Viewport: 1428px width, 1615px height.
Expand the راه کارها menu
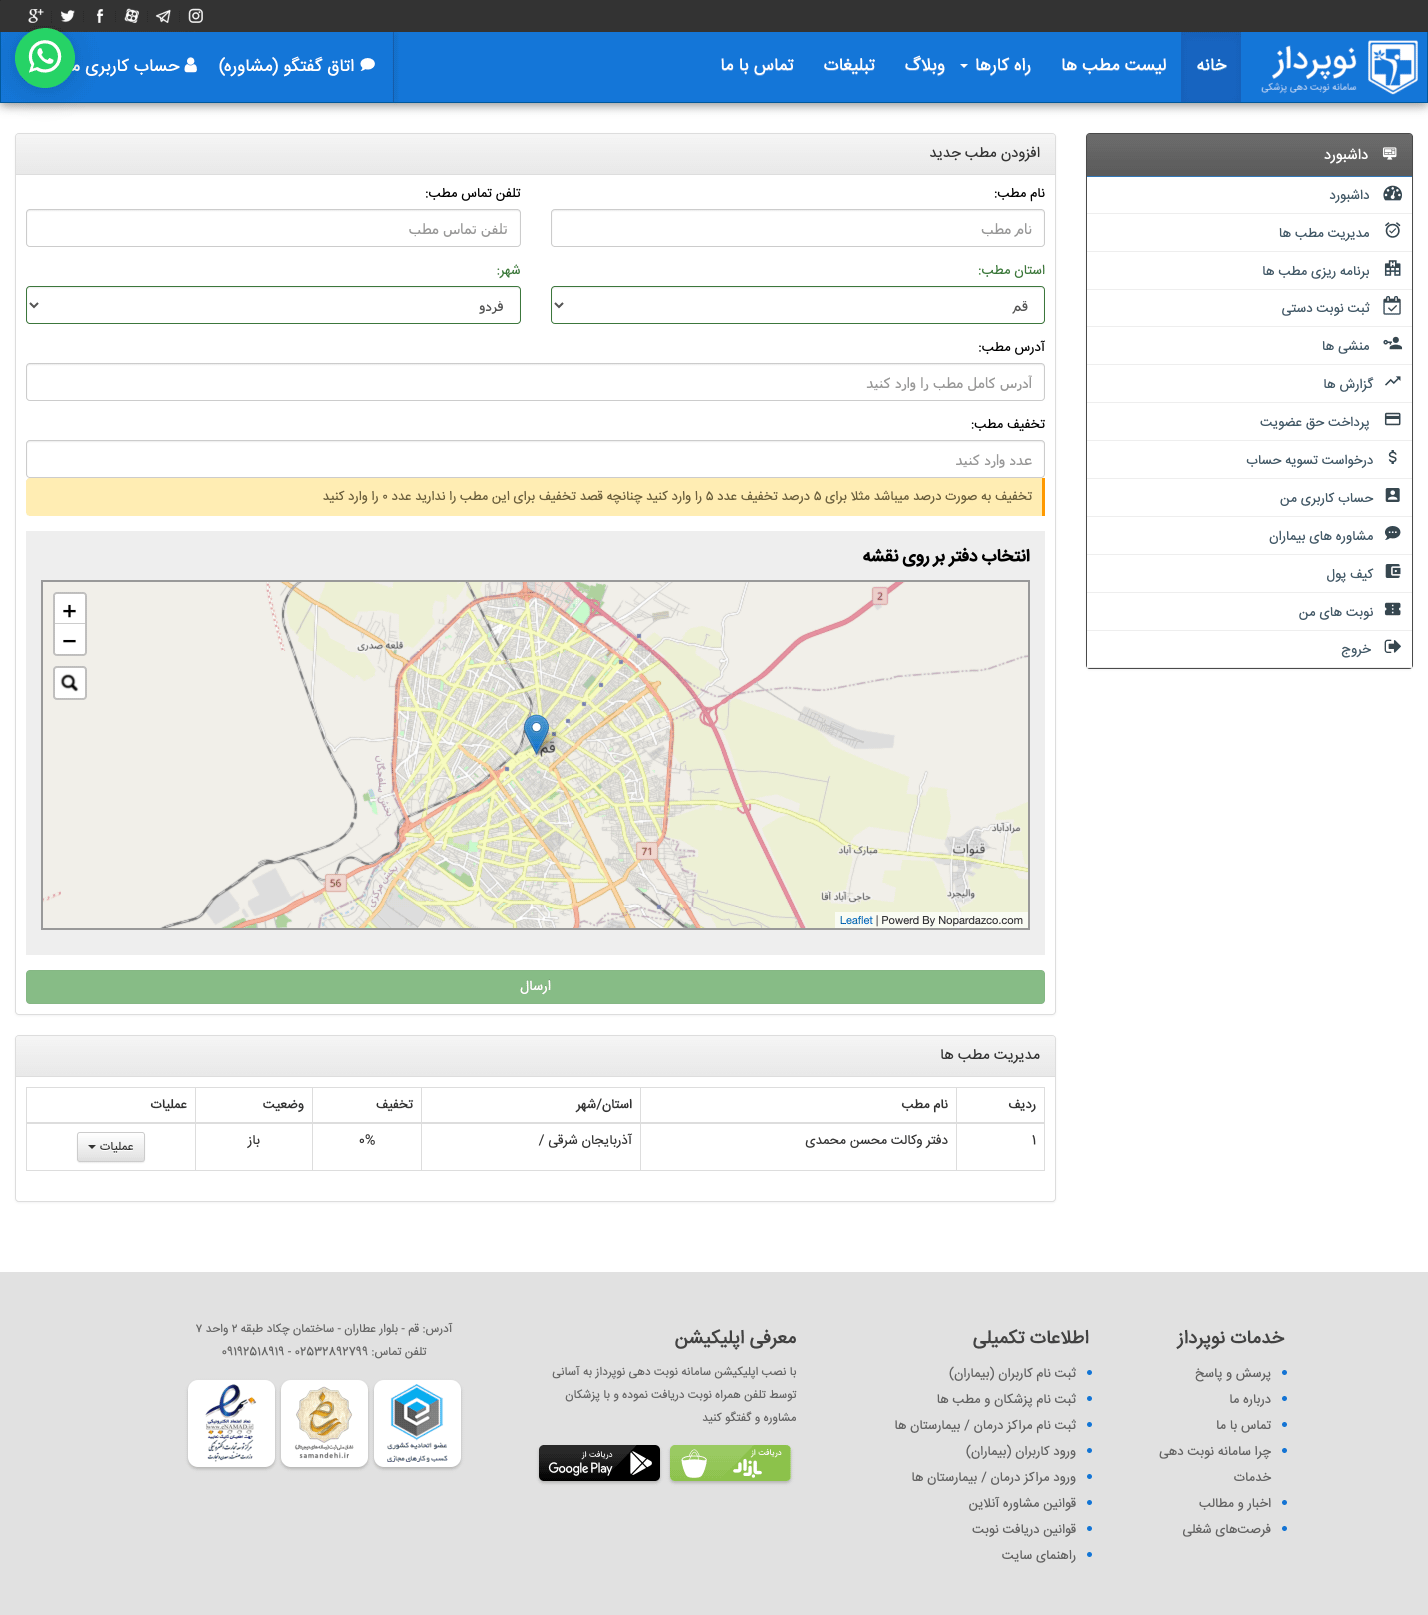(995, 65)
